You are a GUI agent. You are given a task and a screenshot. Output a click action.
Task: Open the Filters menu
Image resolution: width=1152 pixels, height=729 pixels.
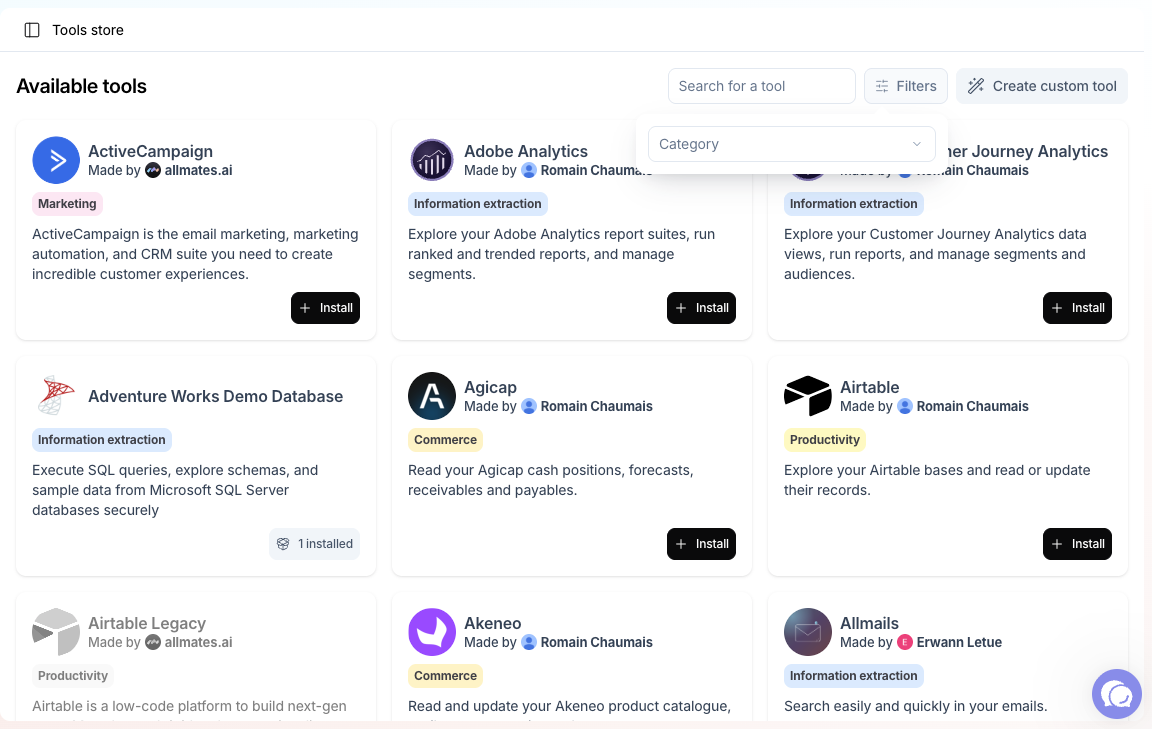906,86
